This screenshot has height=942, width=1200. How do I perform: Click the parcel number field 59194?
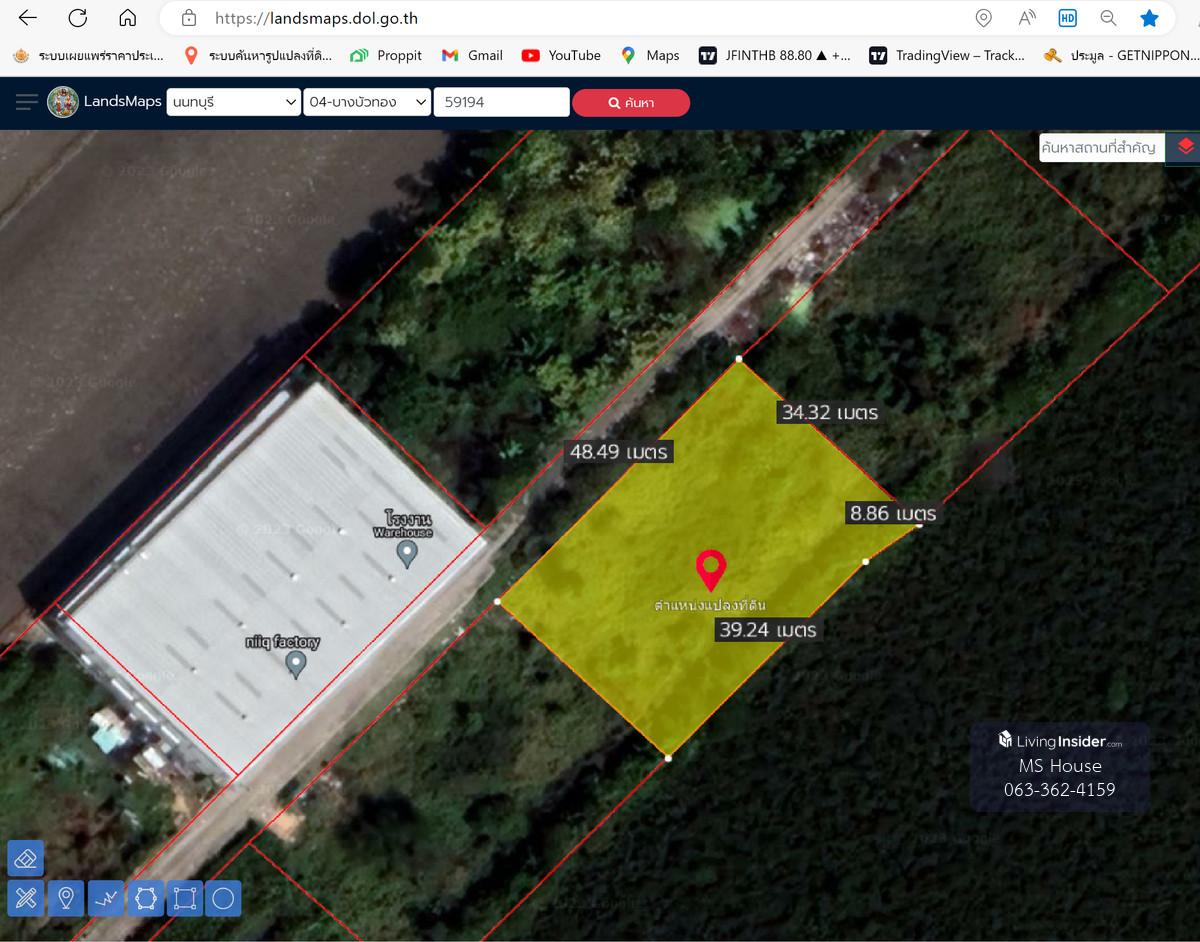pos(501,102)
